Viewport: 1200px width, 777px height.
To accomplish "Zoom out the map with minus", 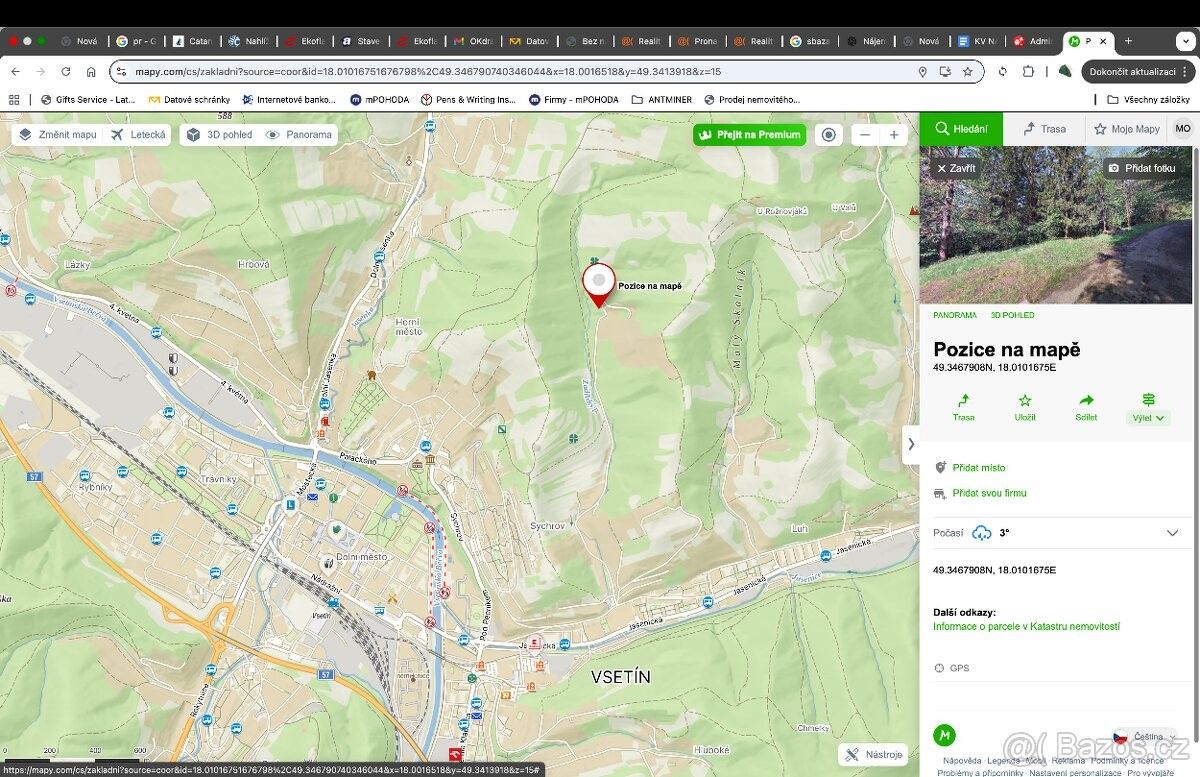I will [x=865, y=135].
